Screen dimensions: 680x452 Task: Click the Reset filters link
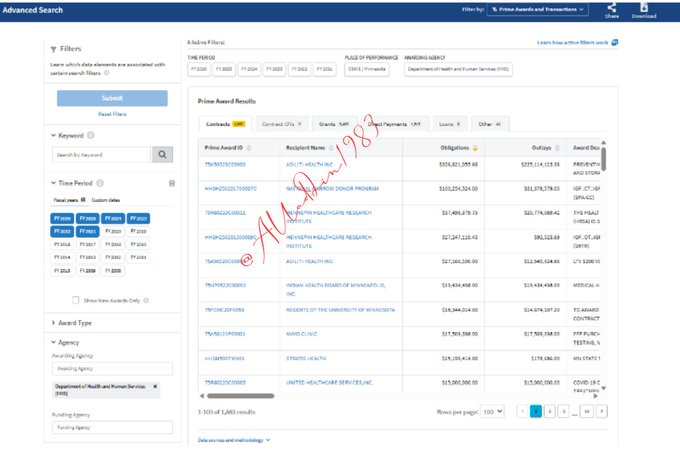coord(111,114)
